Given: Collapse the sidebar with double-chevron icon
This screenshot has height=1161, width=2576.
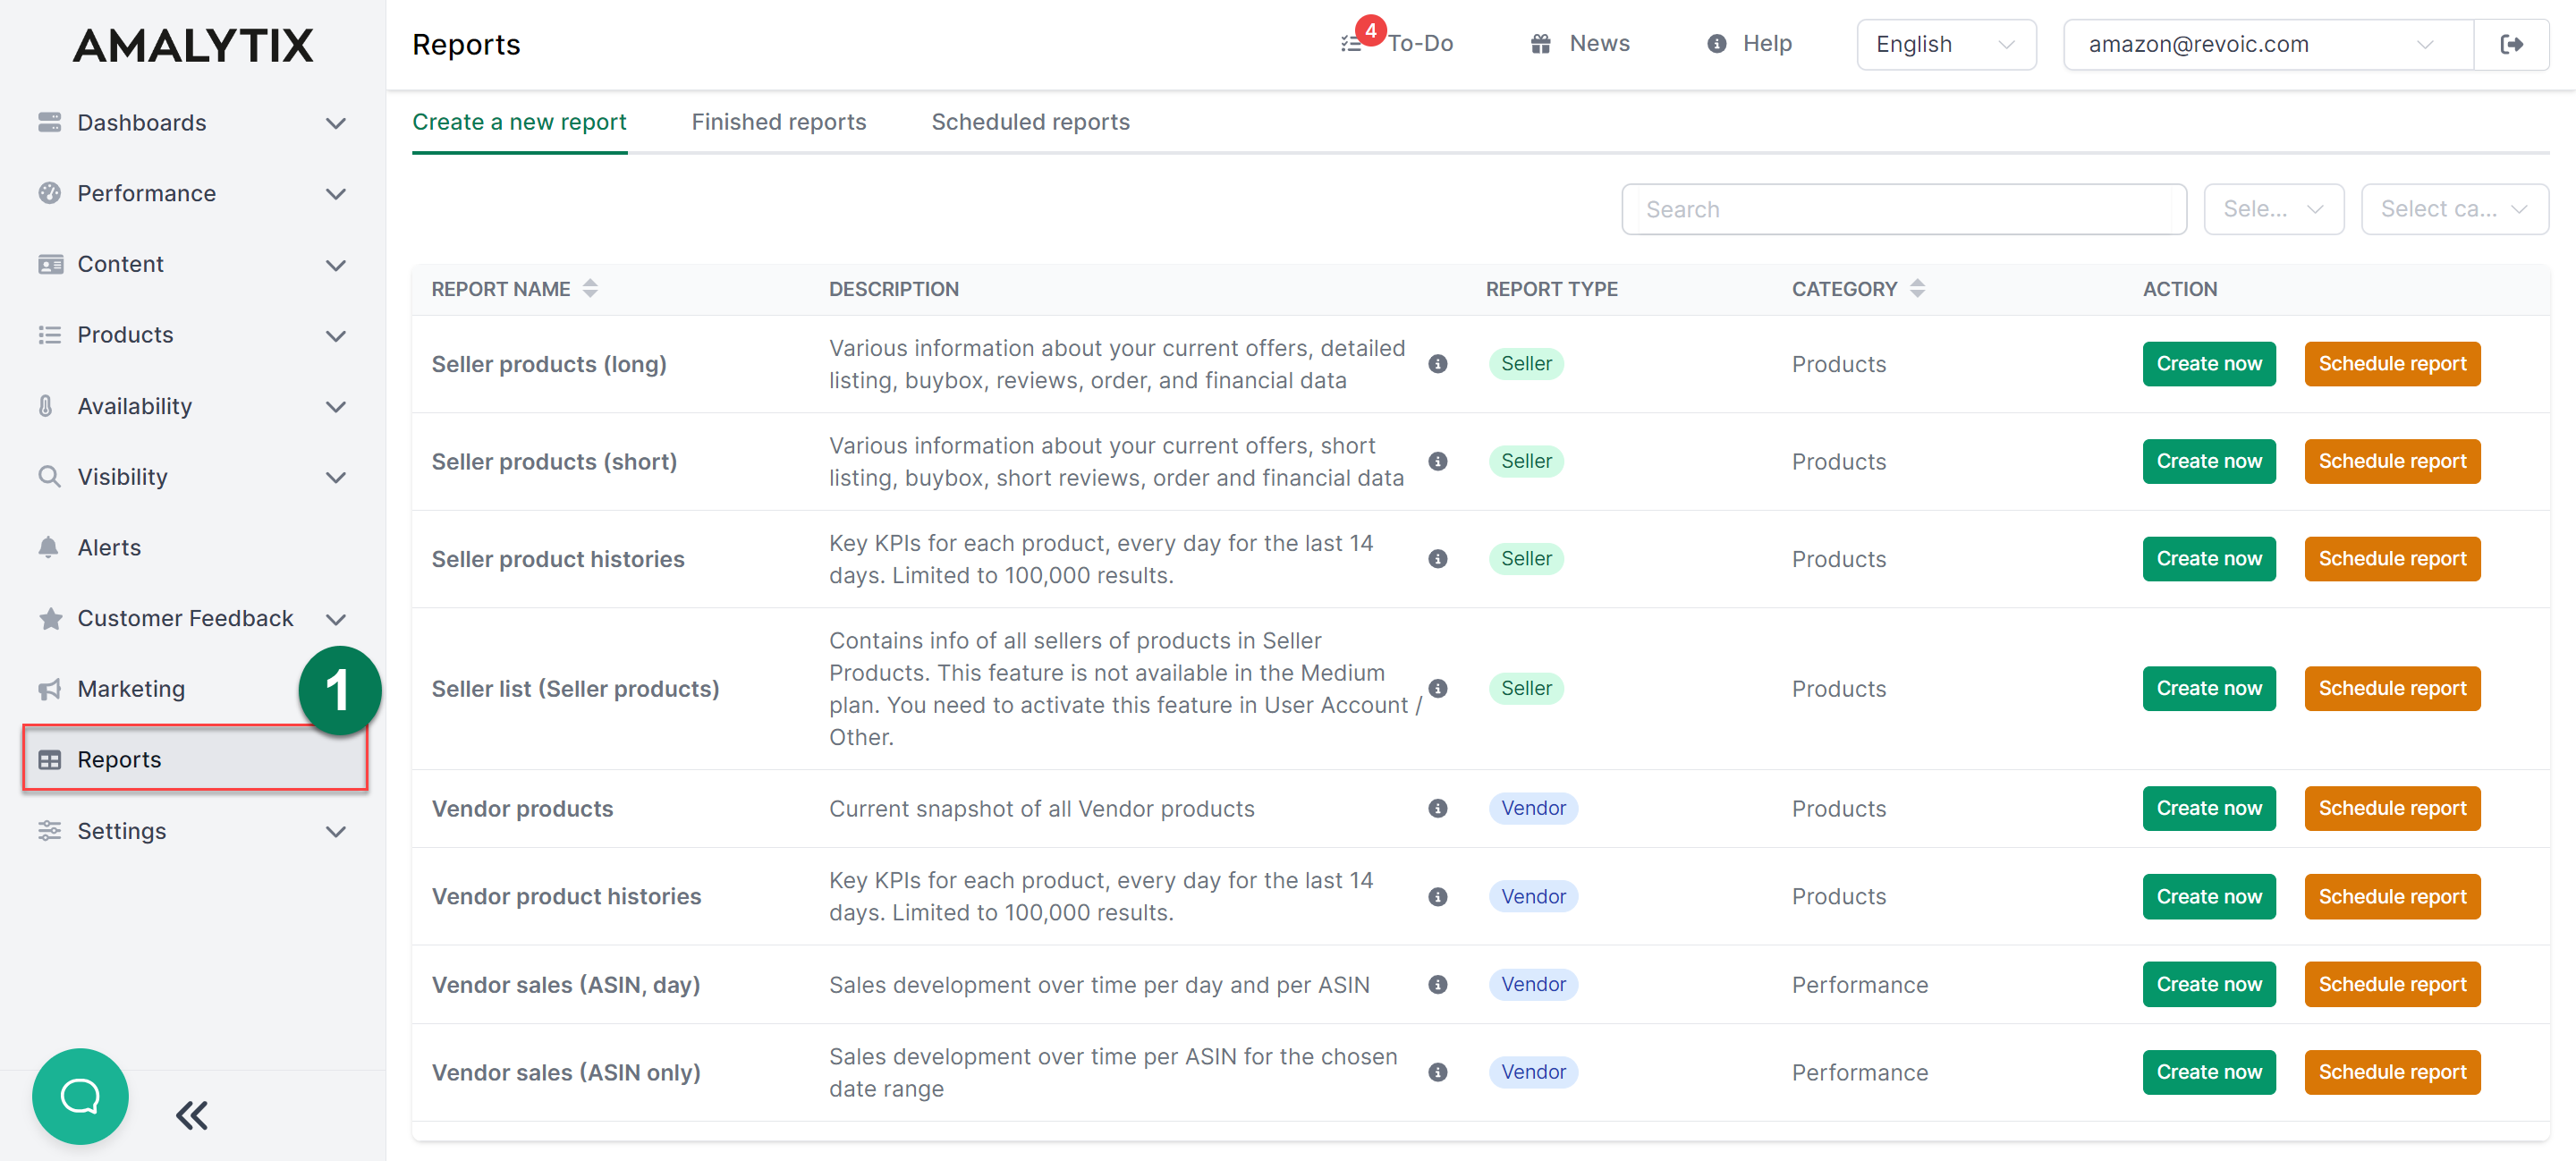Looking at the screenshot, I should (x=190, y=1114).
